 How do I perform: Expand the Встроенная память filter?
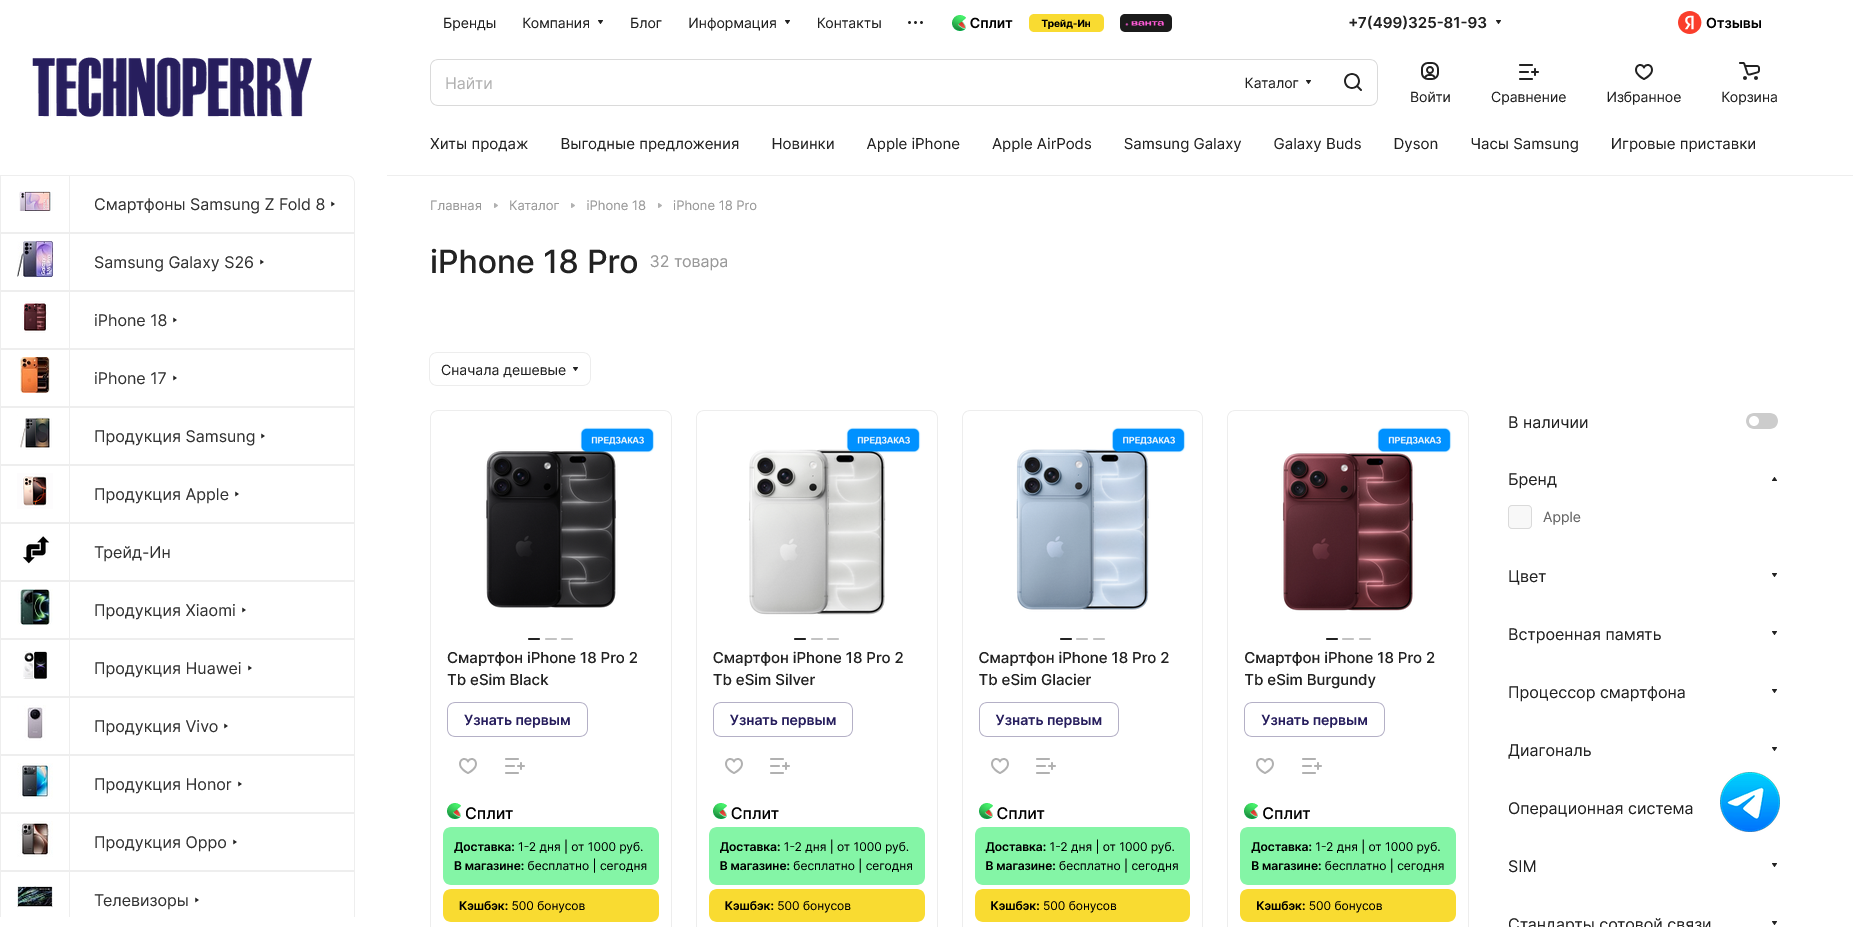[x=1642, y=634]
